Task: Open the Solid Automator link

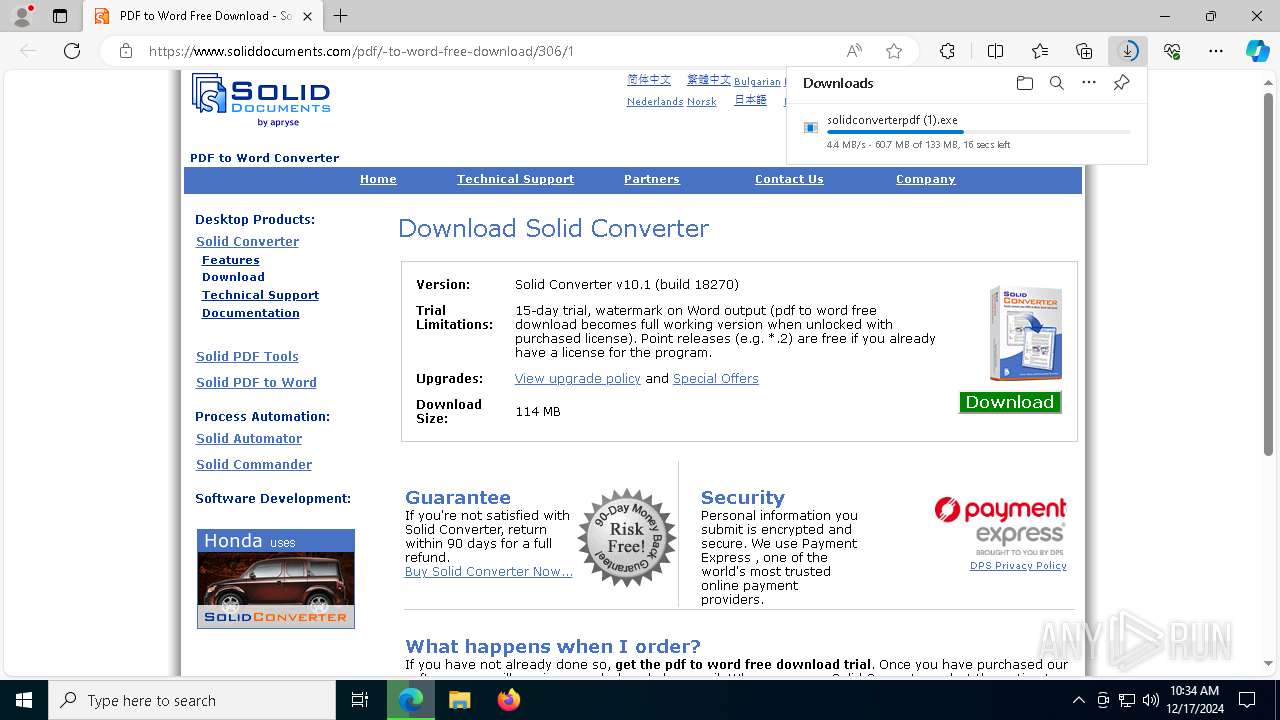Action: click(249, 438)
